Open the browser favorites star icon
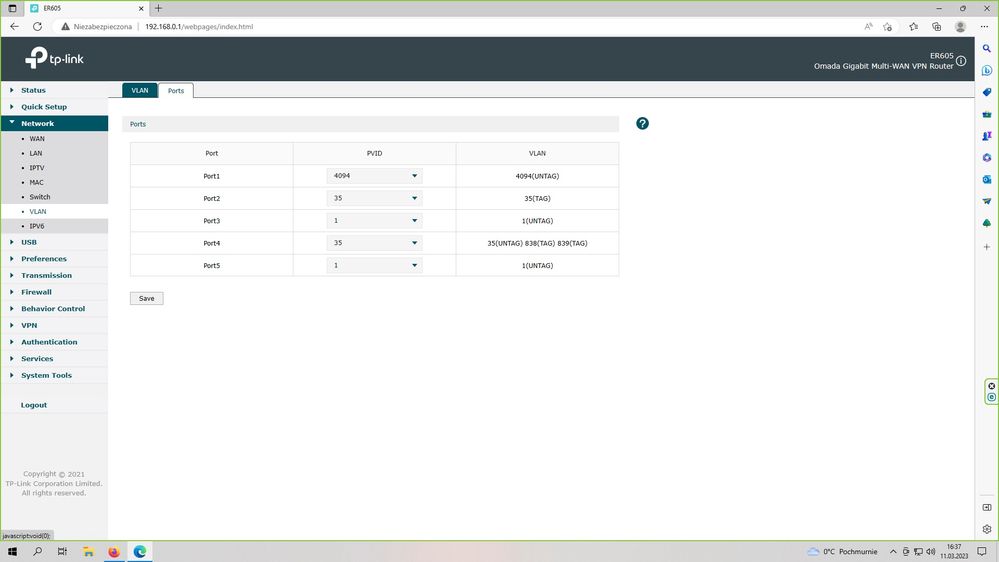The height and width of the screenshot is (562, 999). pyautogui.click(x=913, y=27)
